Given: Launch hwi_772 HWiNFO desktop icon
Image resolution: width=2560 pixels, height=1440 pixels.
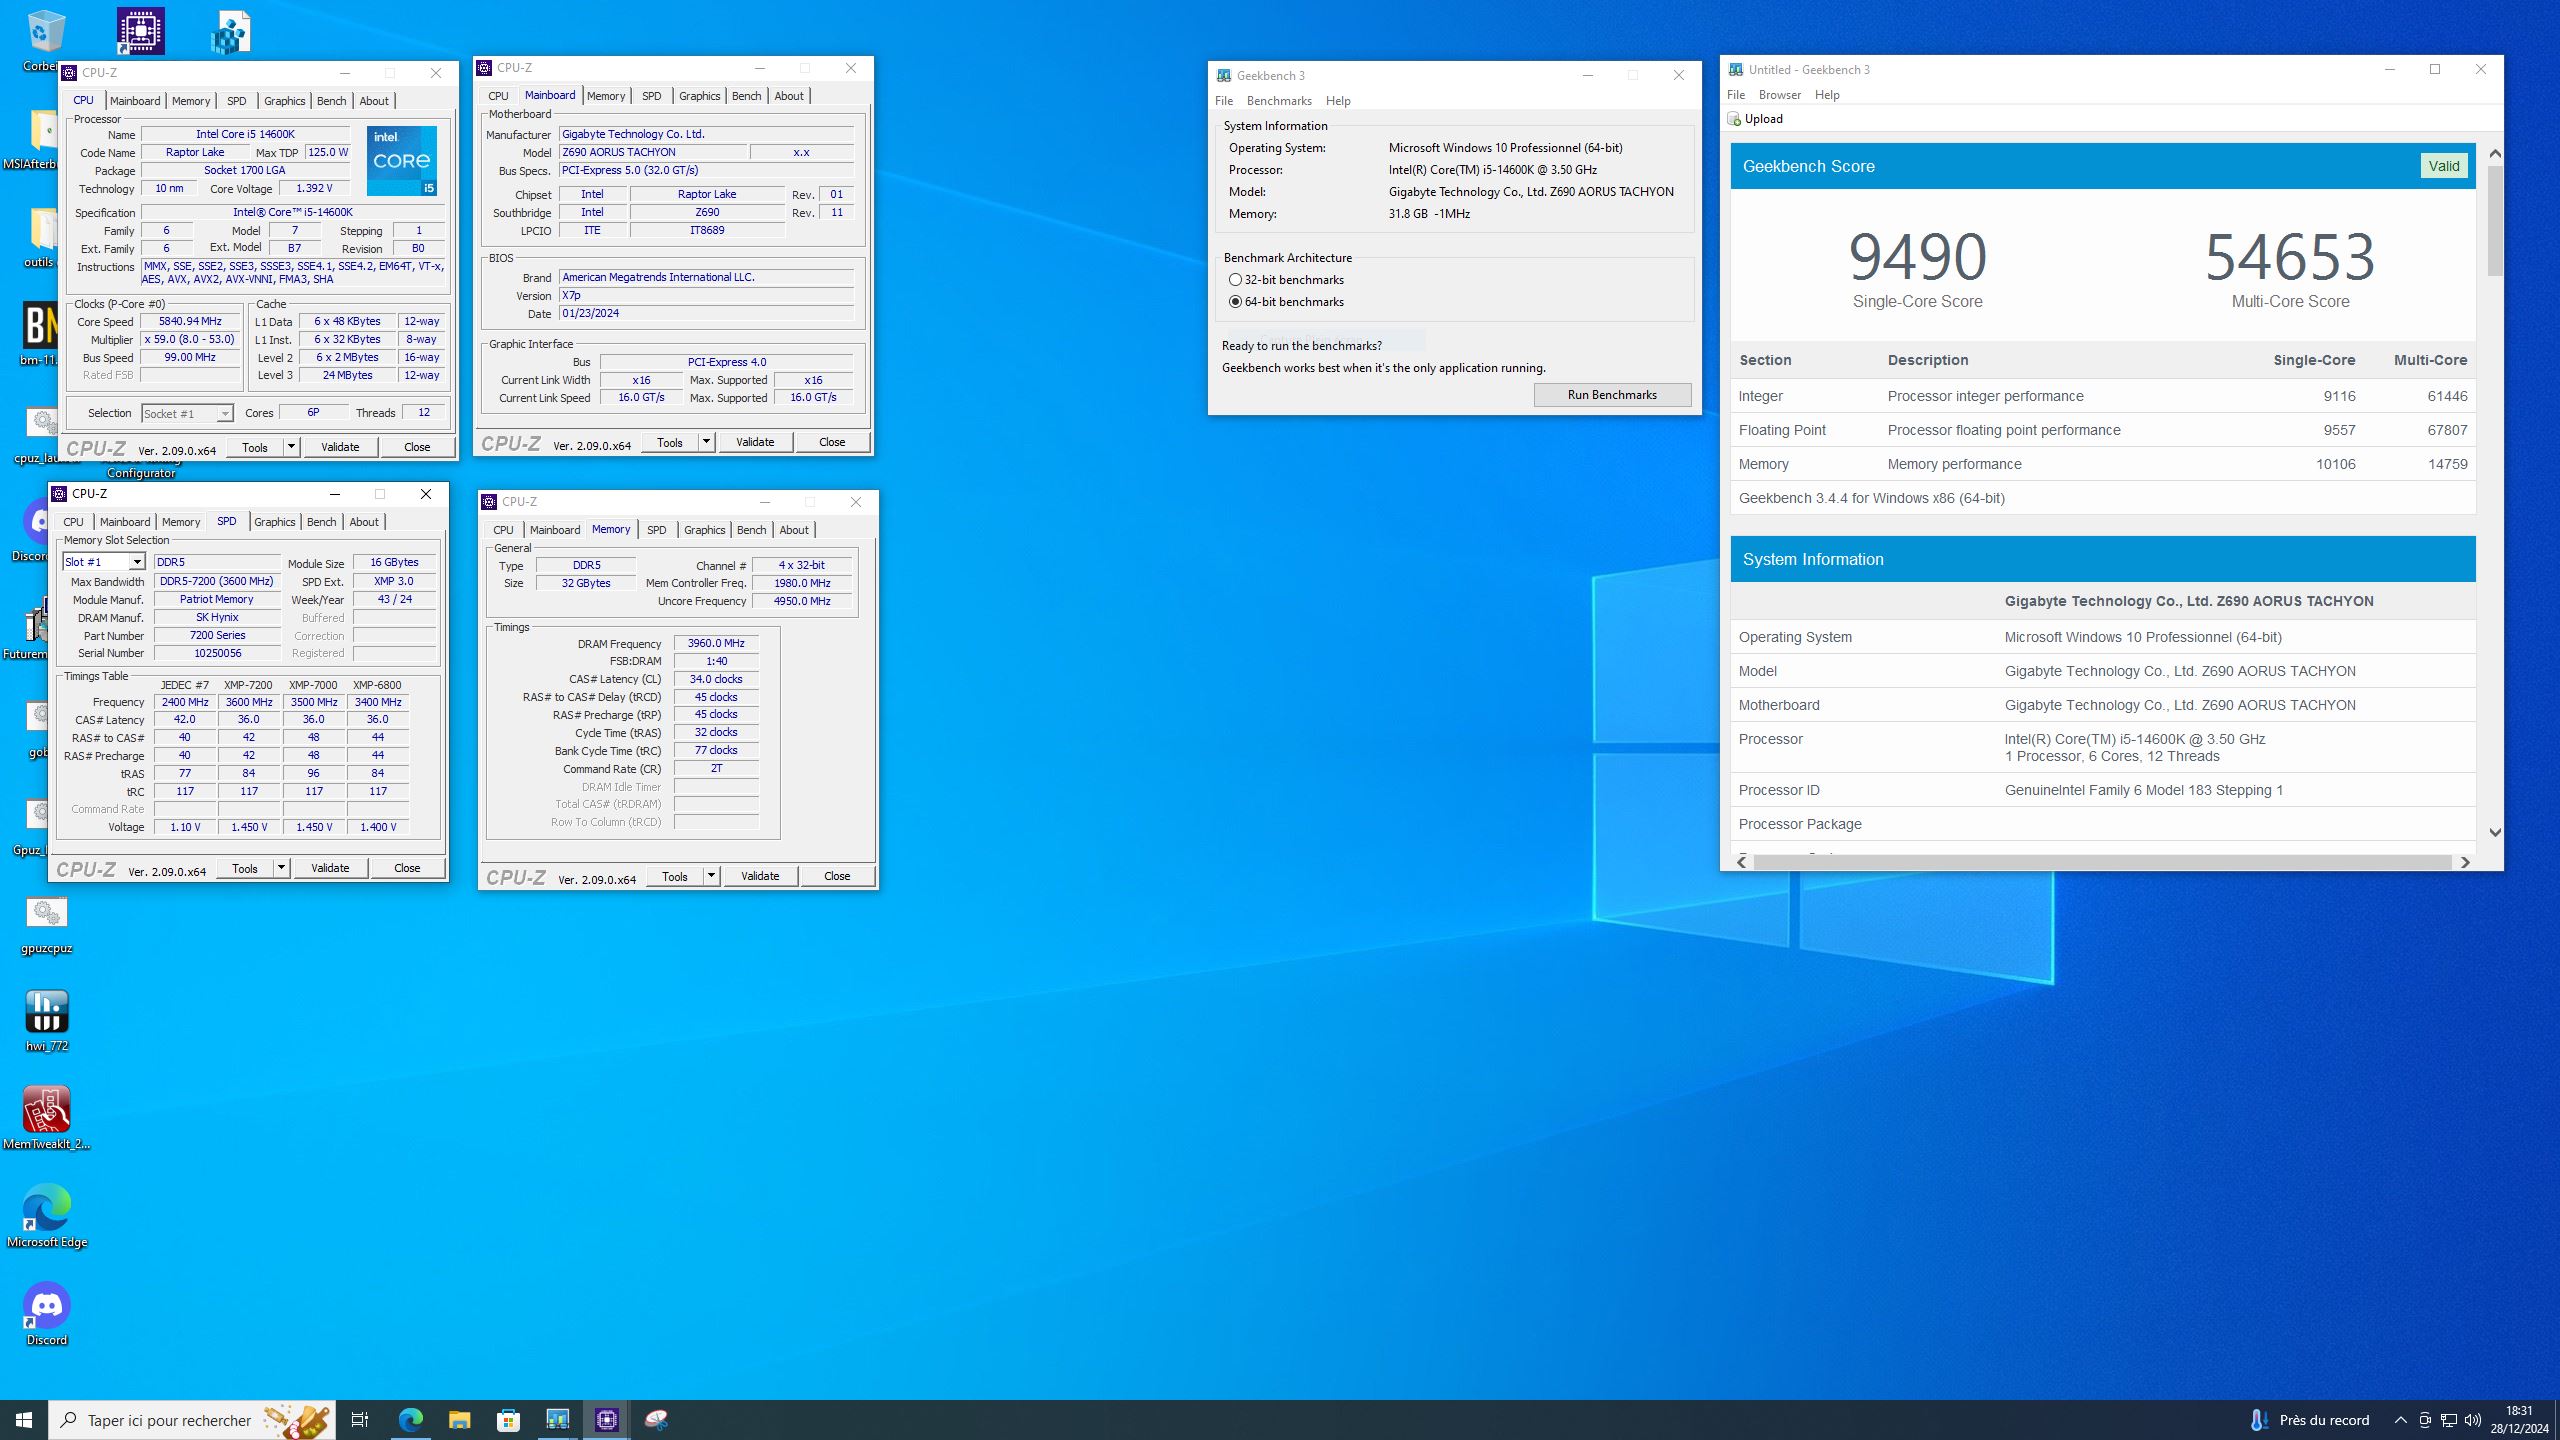Looking at the screenshot, I should tap(46, 1012).
